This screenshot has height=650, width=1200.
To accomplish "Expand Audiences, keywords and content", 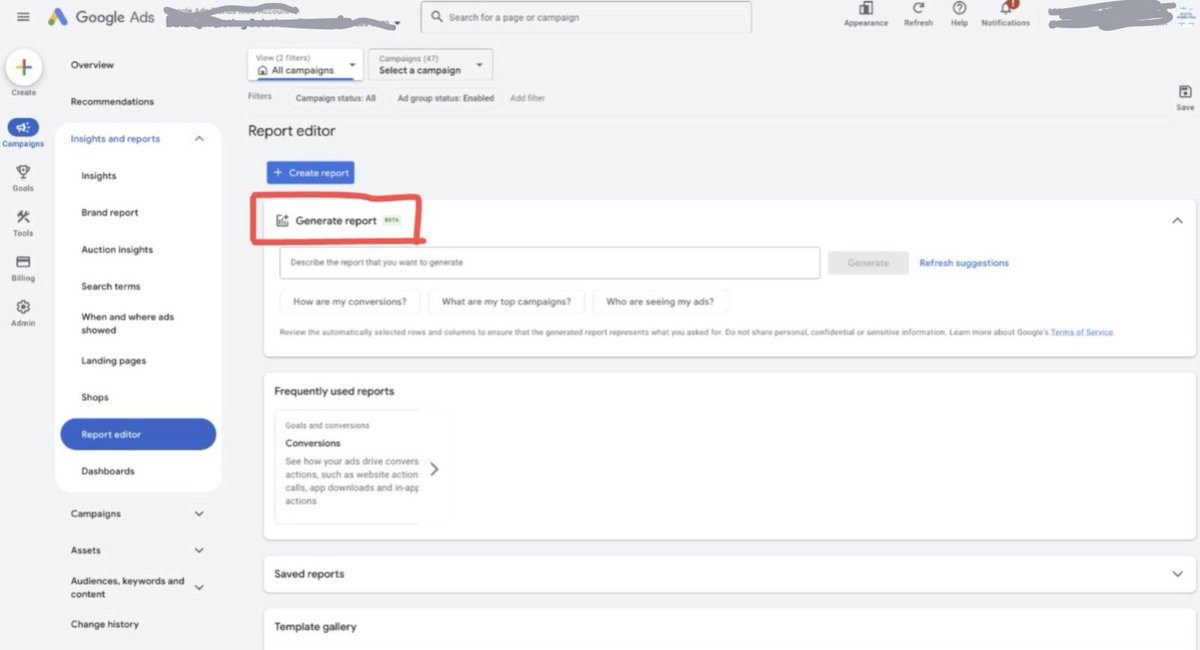I will point(199,587).
